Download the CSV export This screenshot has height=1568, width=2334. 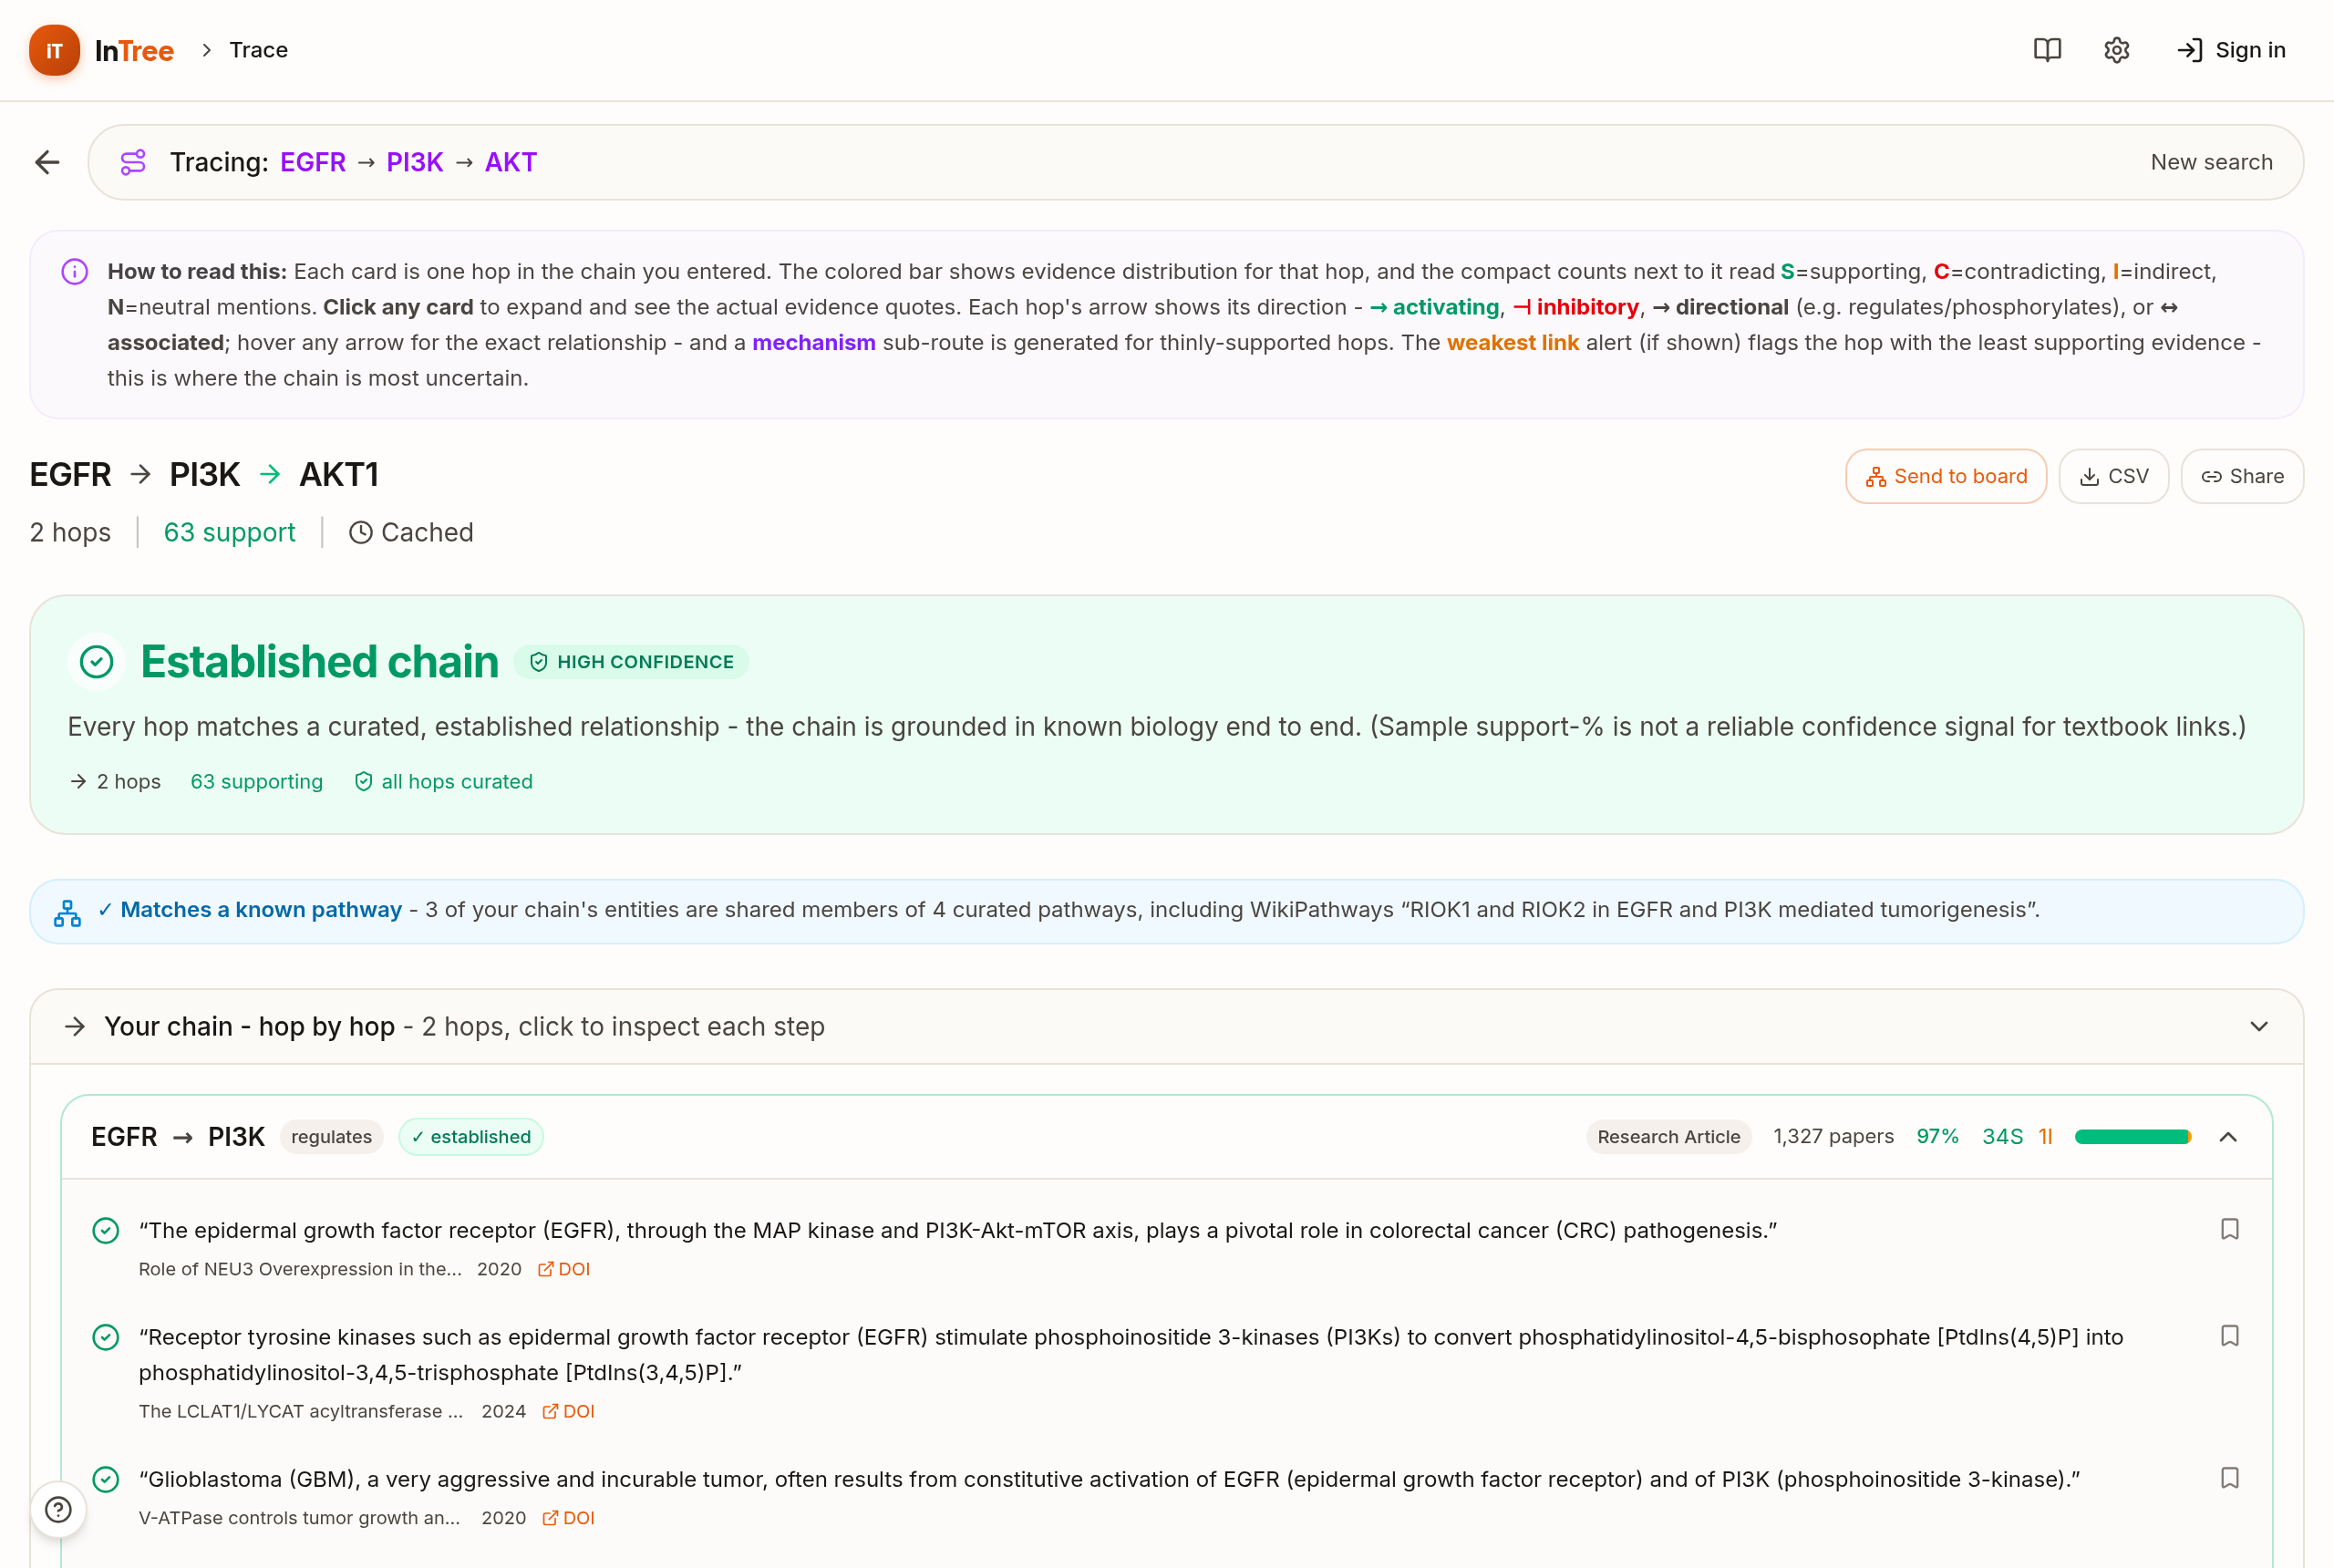[x=2113, y=476]
